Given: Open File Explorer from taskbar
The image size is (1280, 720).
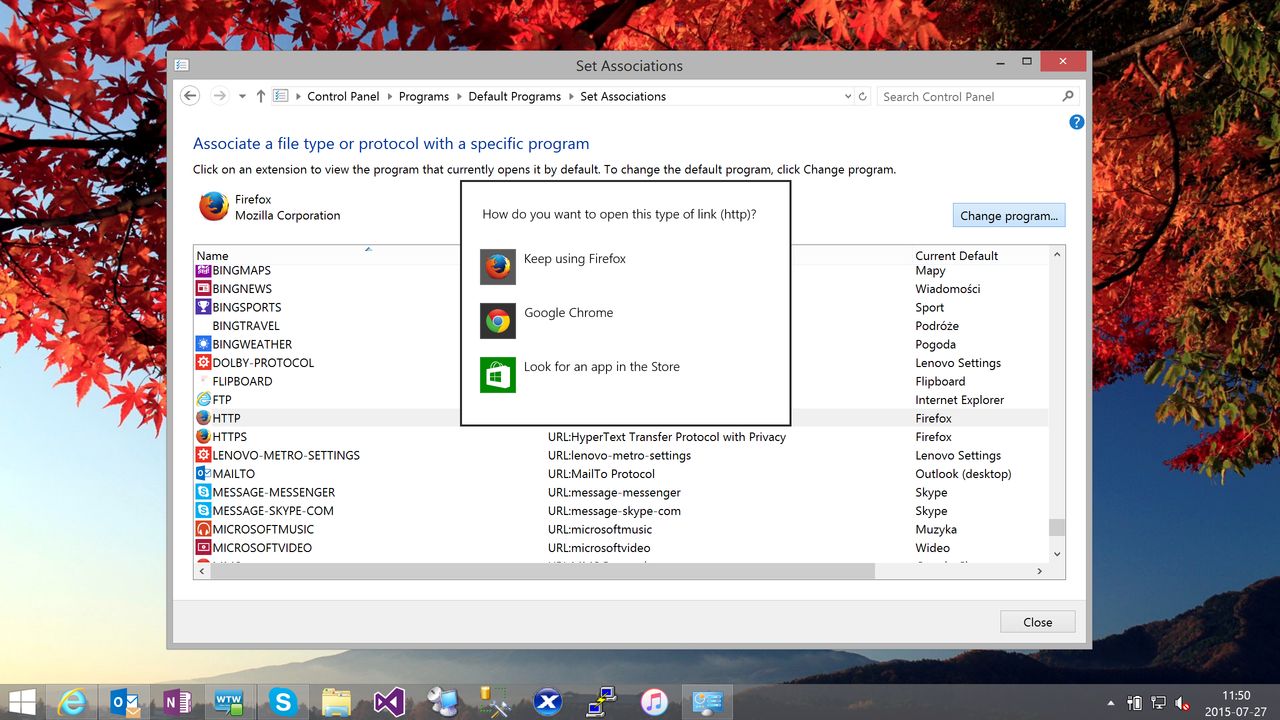Looking at the screenshot, I should tap(336, 701).
